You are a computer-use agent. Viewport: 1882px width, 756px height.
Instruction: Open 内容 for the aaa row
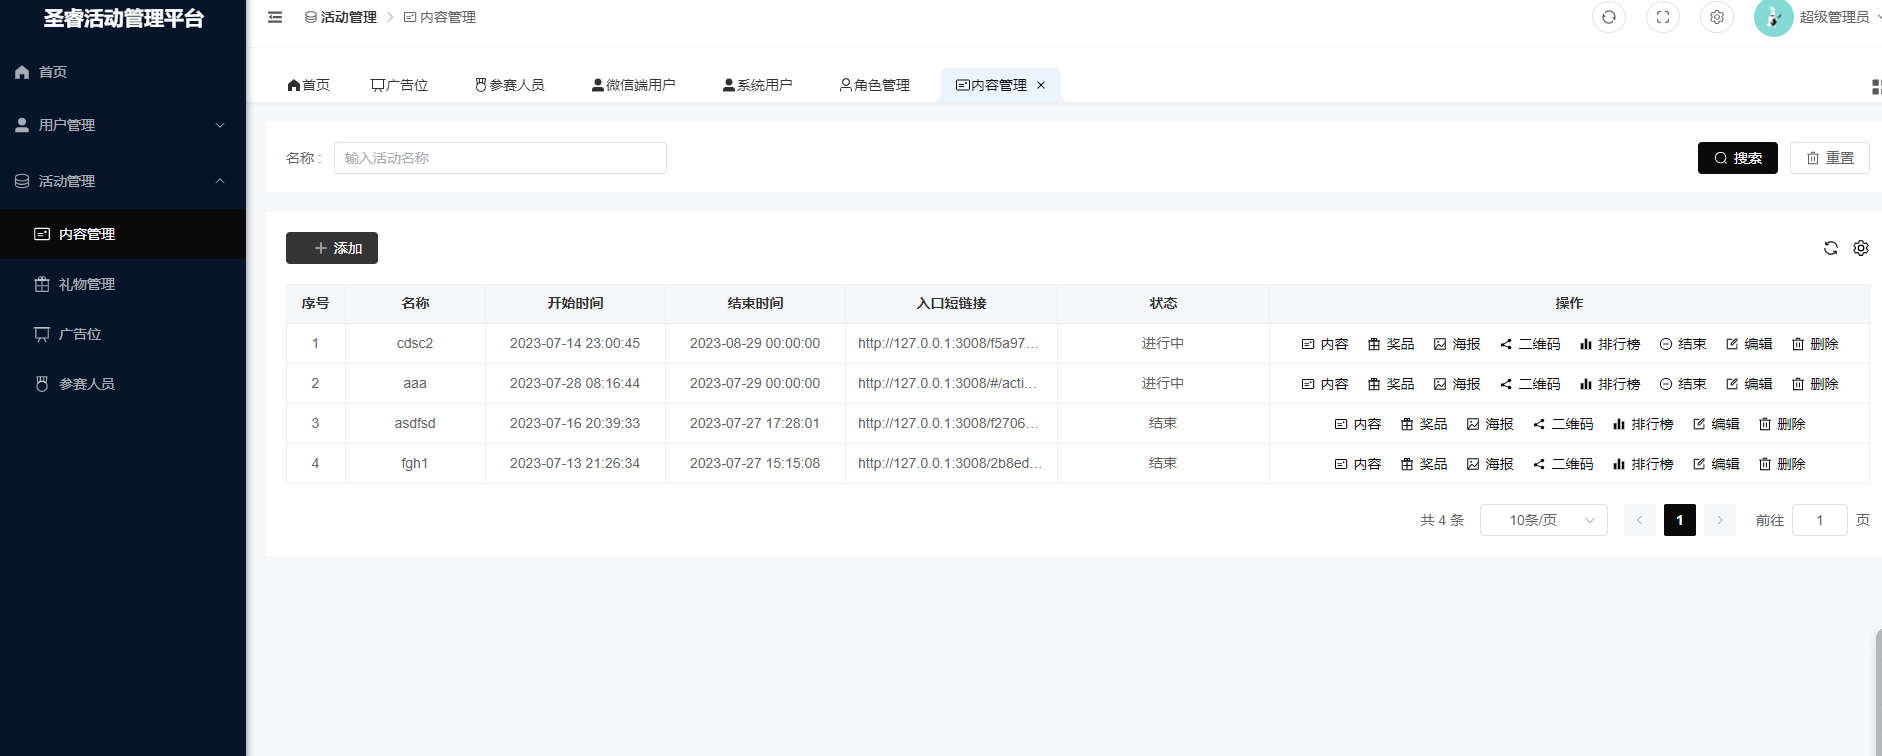coord(1325,384)
